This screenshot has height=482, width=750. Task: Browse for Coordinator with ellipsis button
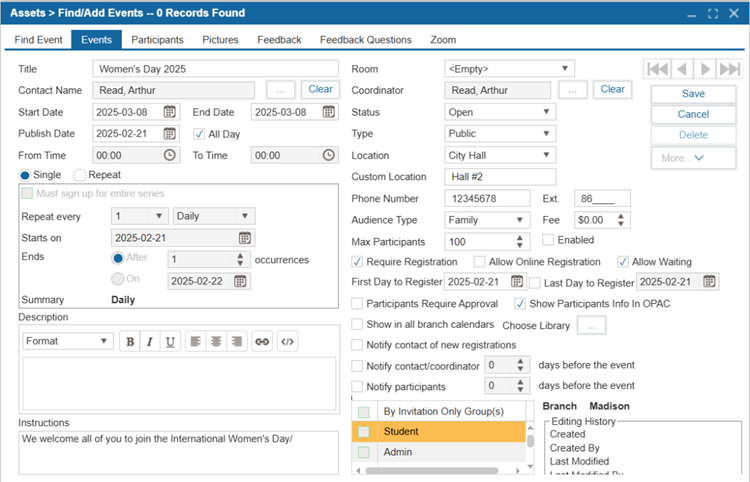pos(573,90)
